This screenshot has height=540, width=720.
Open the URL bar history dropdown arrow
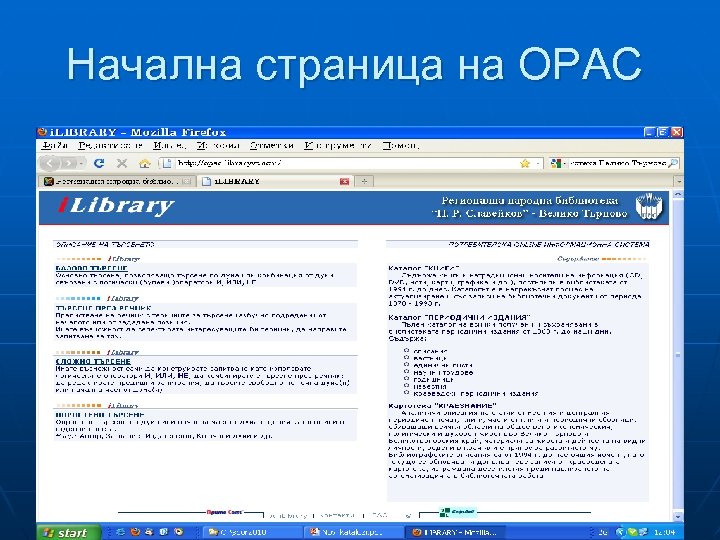click(538, 163)
